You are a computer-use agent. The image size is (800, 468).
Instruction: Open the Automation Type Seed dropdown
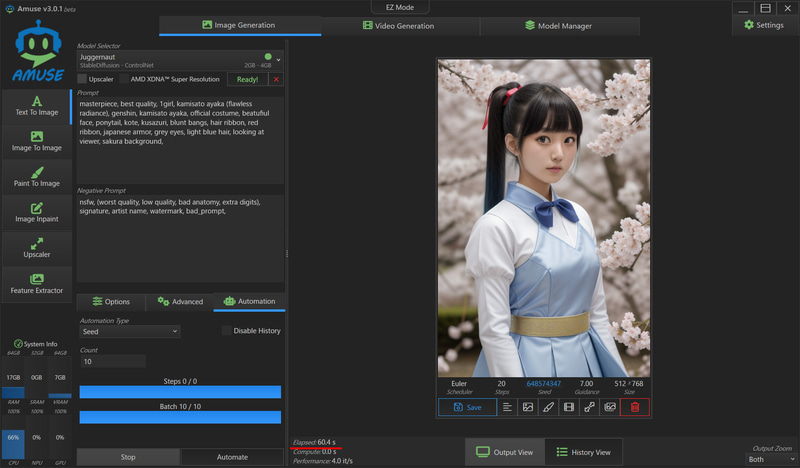point(130,331)
